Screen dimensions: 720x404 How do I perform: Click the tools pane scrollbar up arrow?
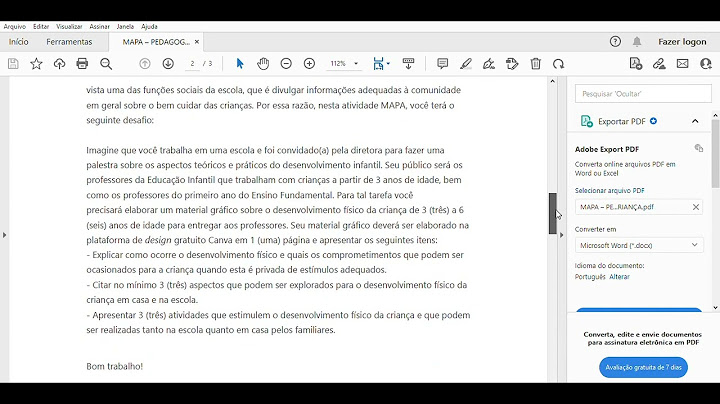click(715, 115)
